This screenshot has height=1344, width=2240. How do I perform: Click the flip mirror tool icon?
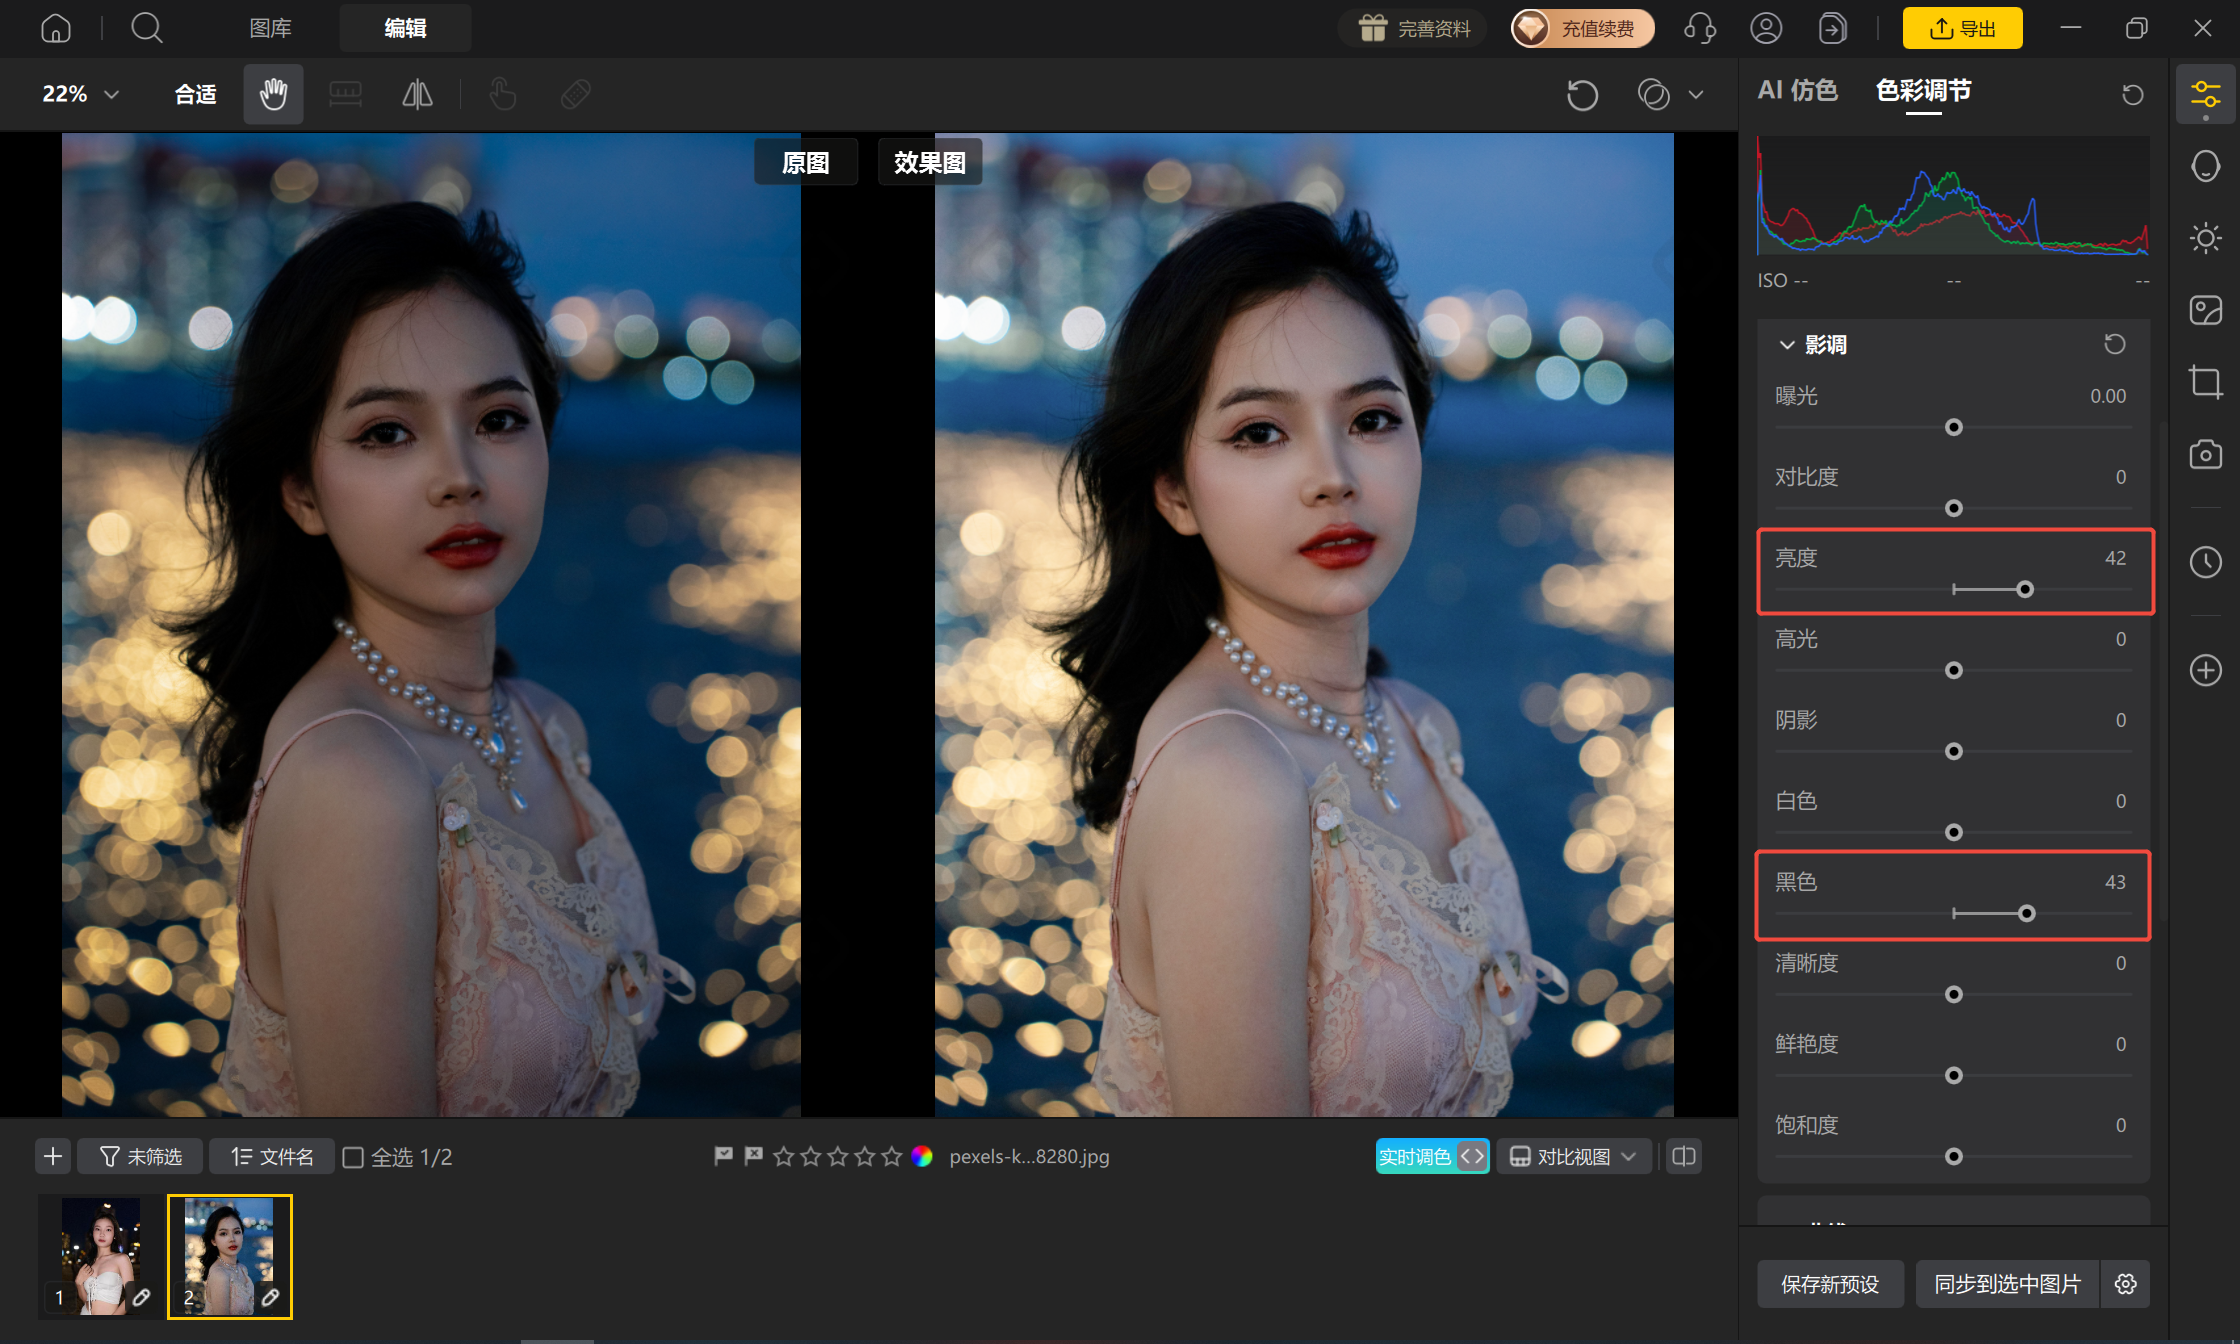click(417, 94)
